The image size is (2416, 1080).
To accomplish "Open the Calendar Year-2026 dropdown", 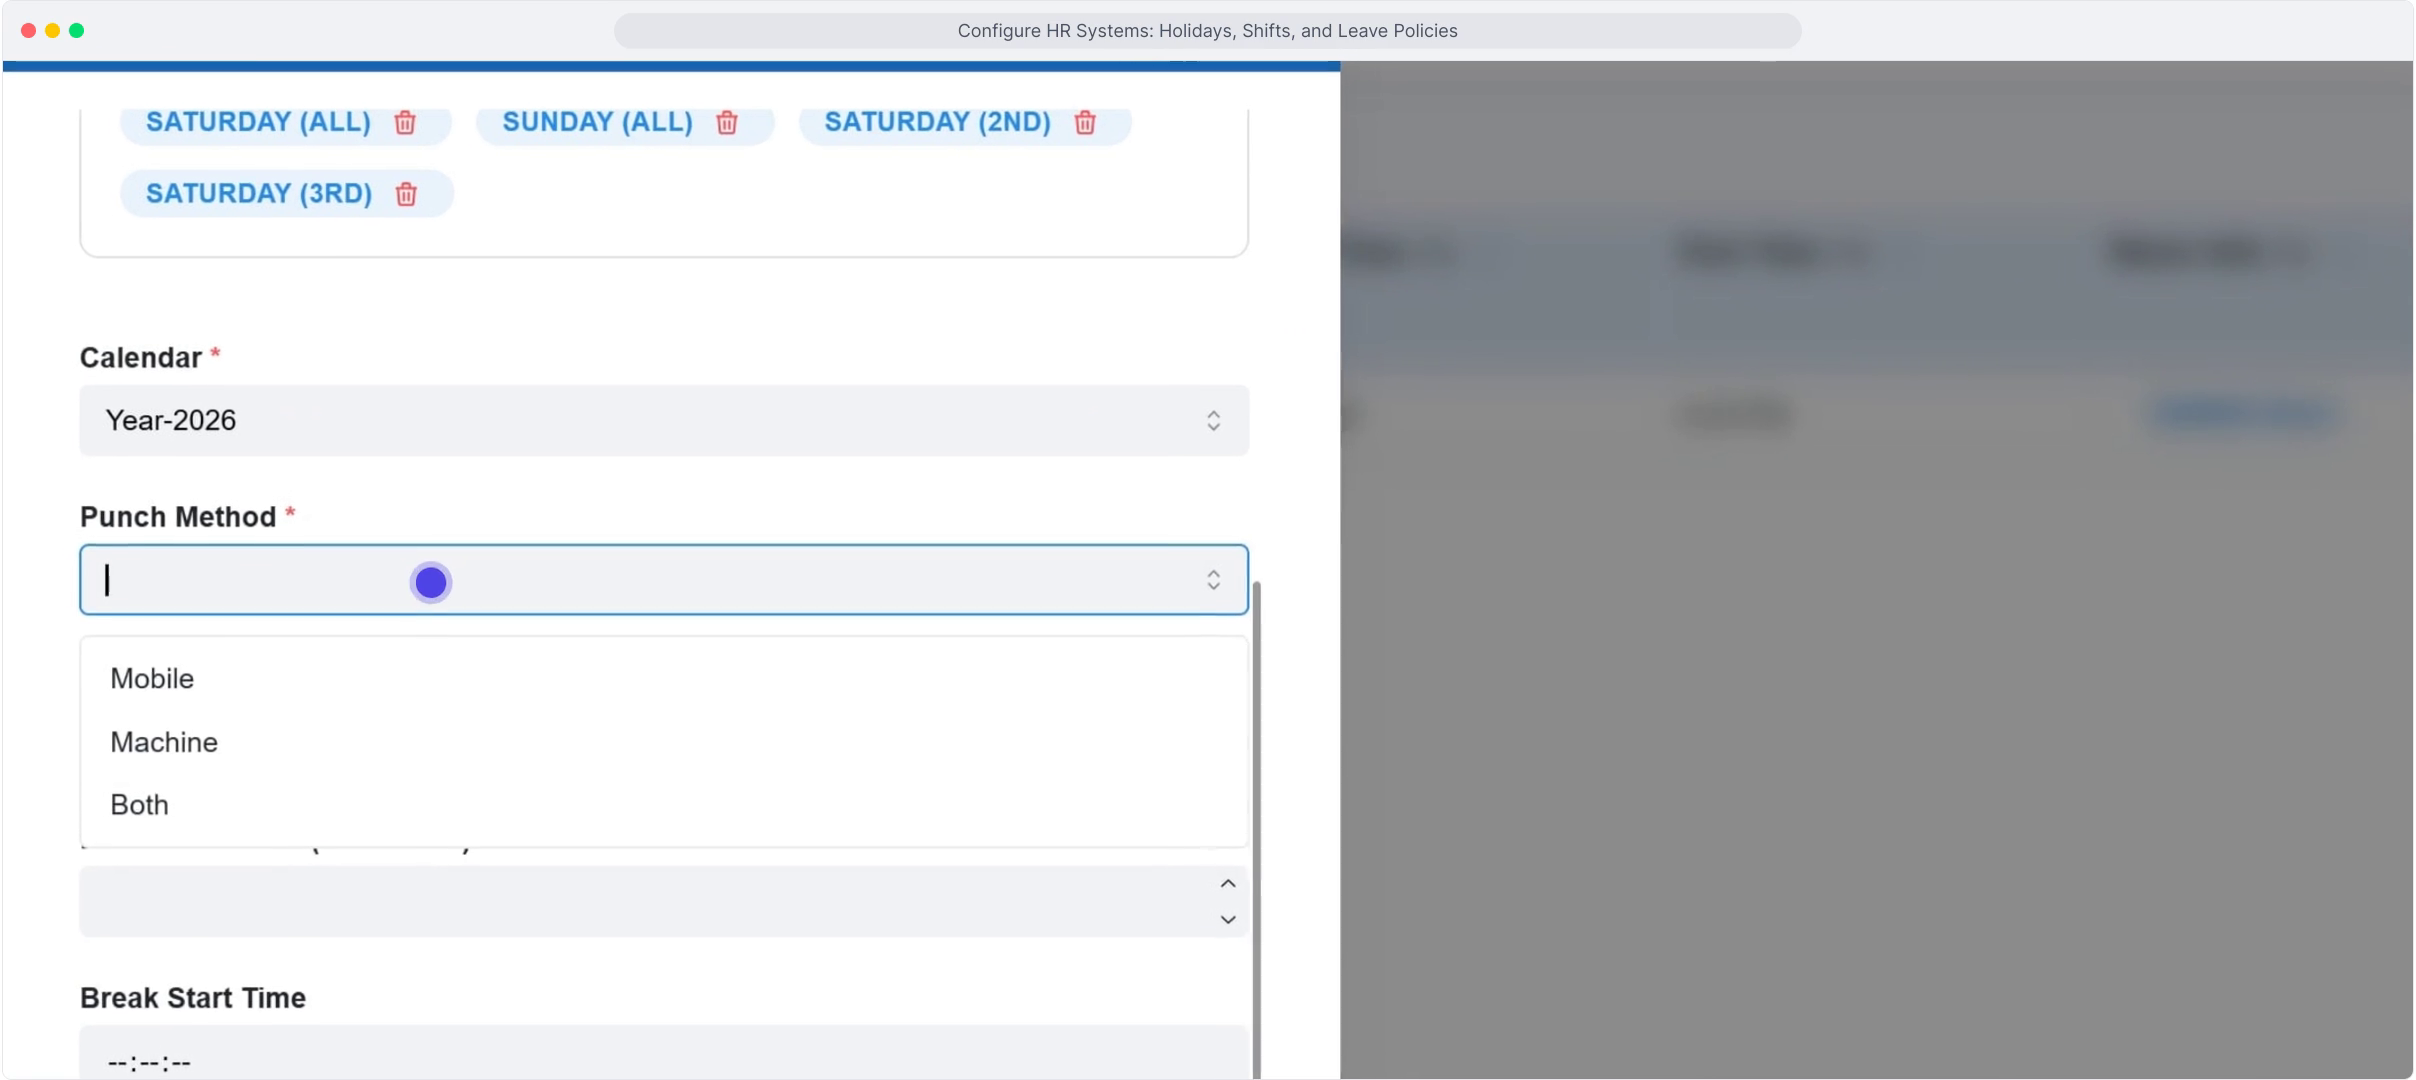I will pyautogui.click(x=664, y=420).
